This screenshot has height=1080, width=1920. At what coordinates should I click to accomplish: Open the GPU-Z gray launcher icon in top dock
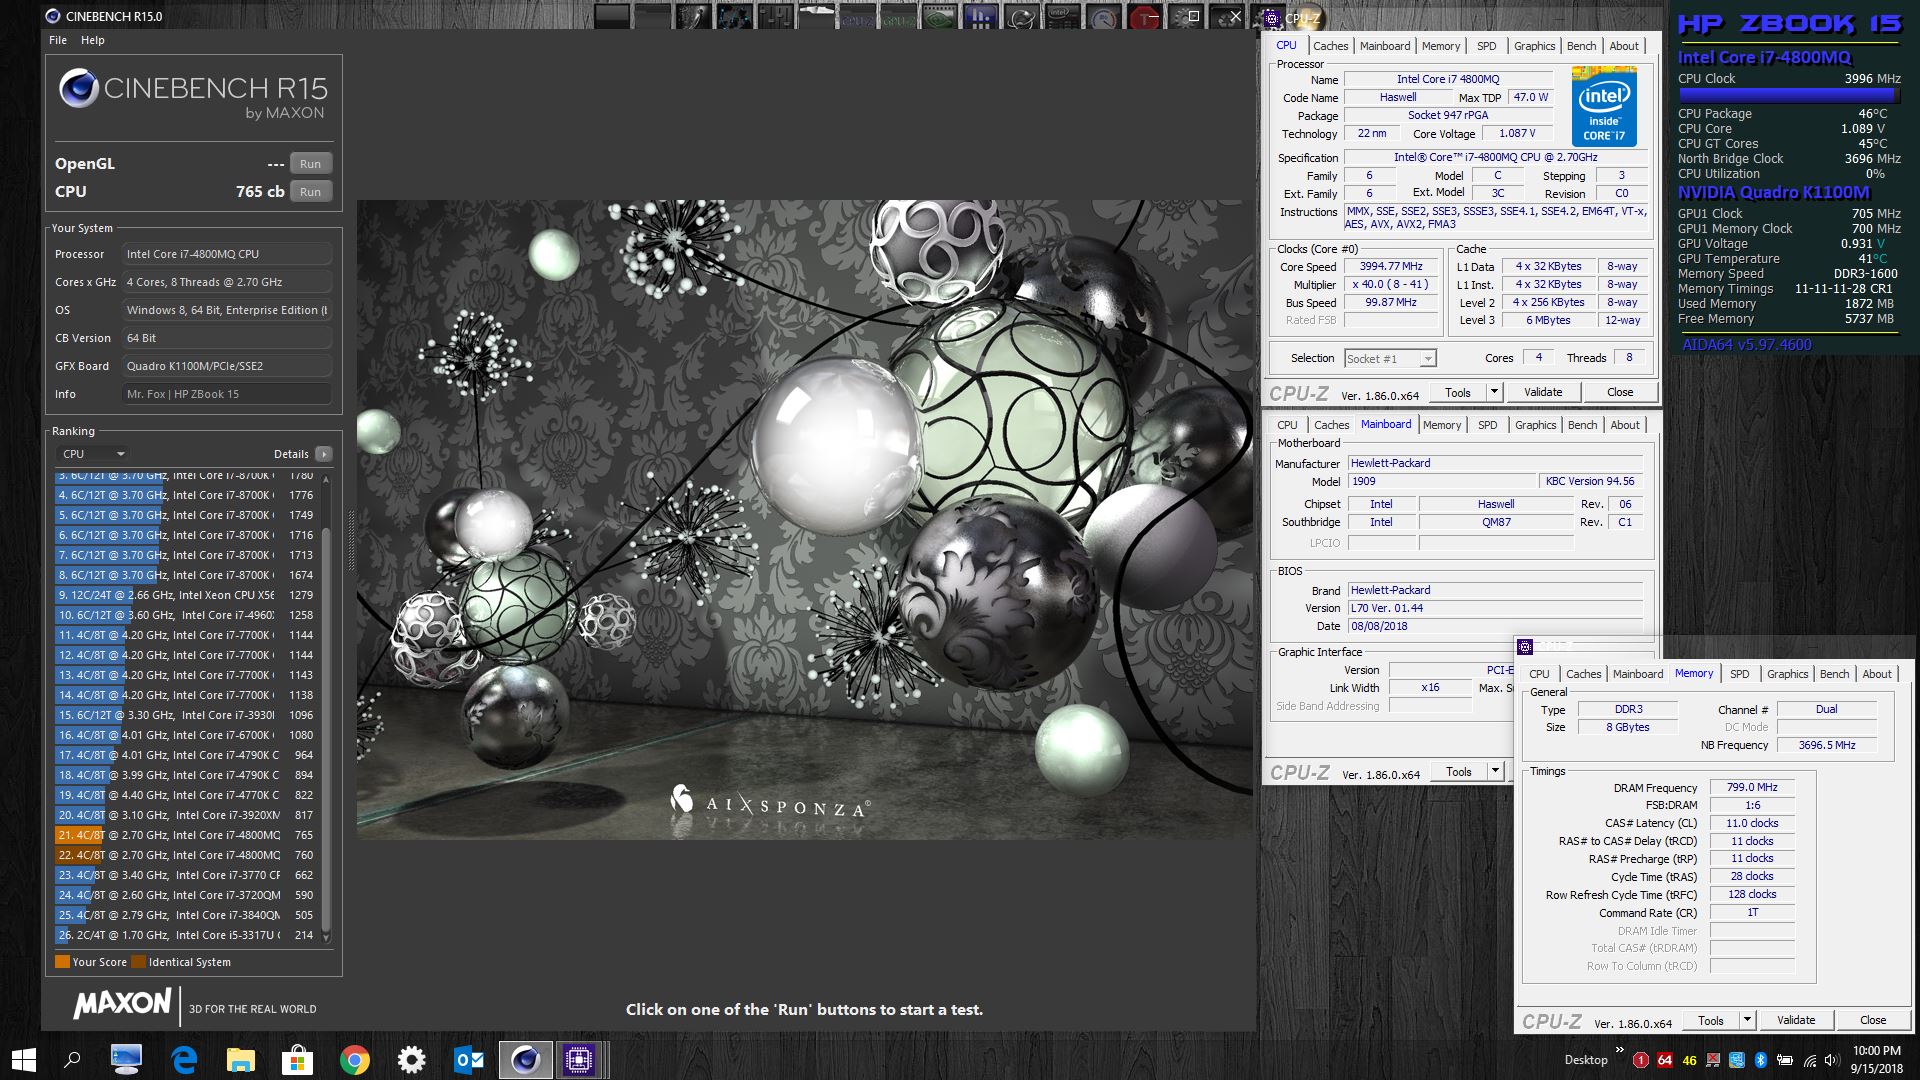click(858, 16)
